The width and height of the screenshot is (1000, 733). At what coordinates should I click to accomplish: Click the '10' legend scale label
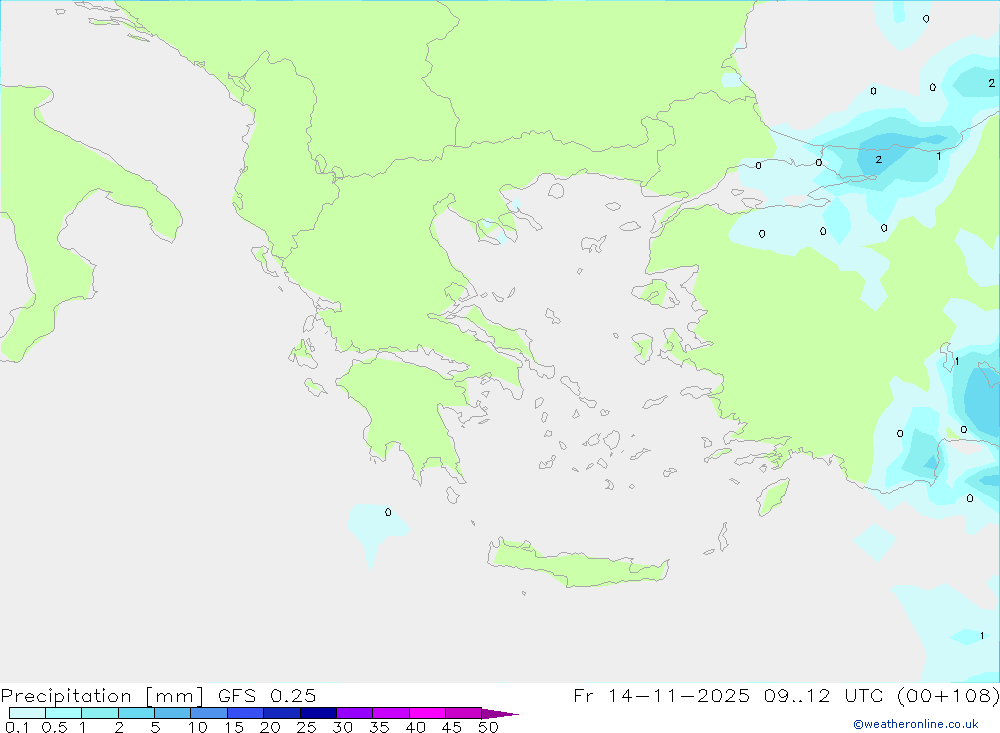click(198, 727)
